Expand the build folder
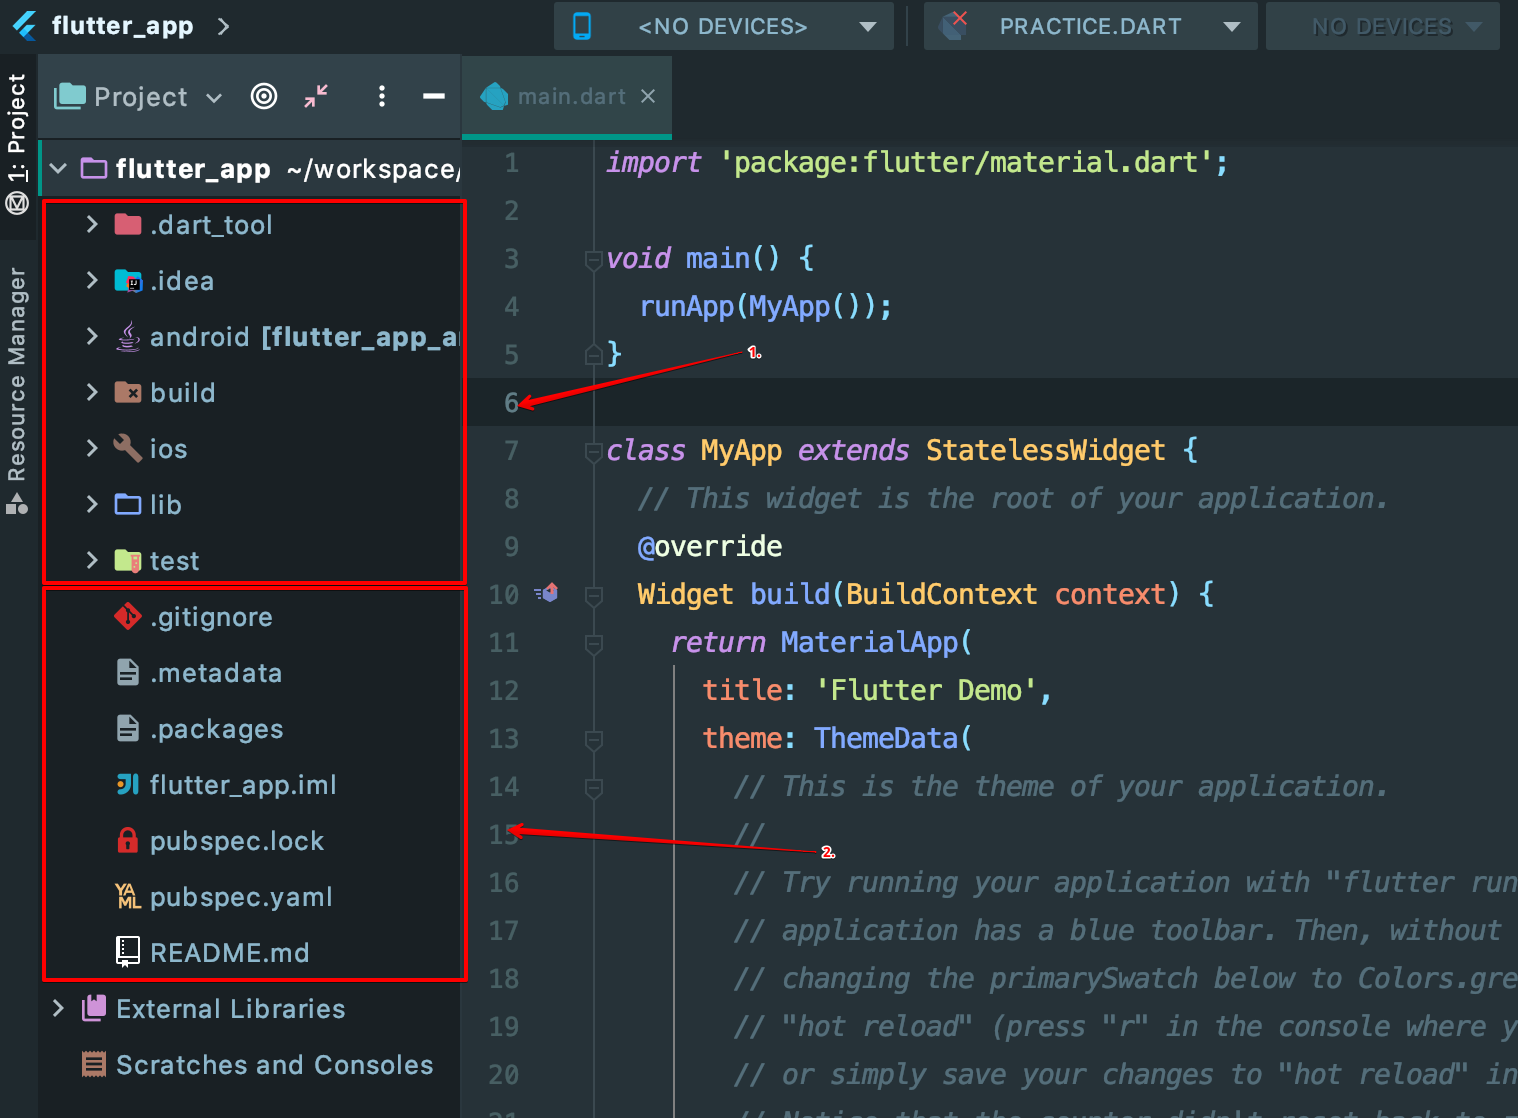1518x1118 pixels. pyautogui.click(x=92, y=392)
